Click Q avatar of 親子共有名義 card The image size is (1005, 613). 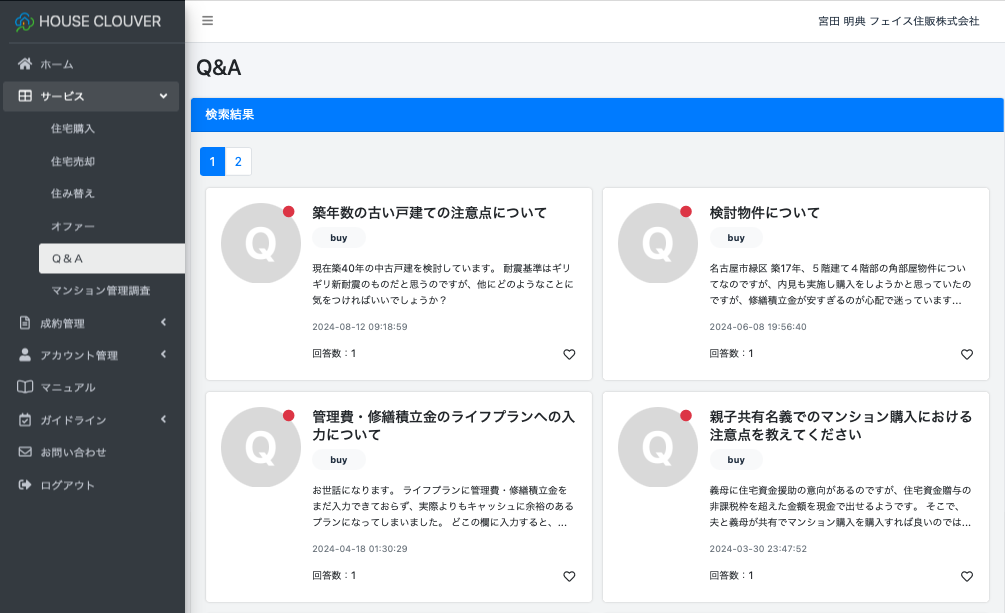click(x=658, y=447)
